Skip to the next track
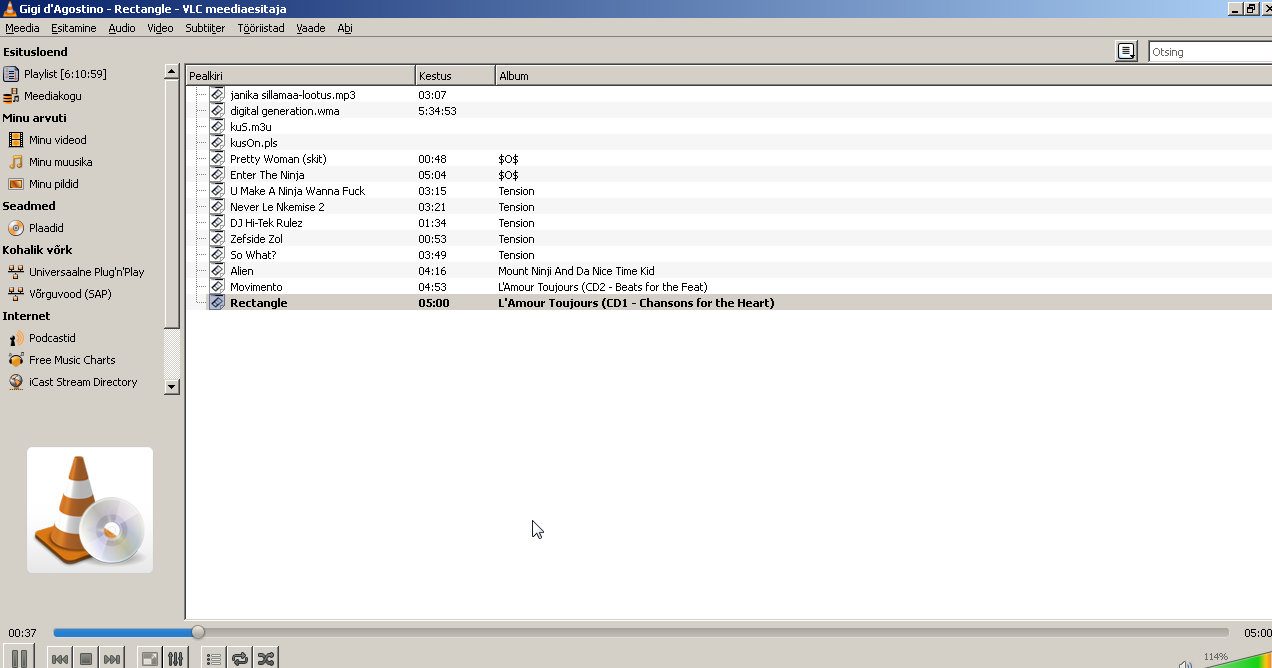 [112, 659]
